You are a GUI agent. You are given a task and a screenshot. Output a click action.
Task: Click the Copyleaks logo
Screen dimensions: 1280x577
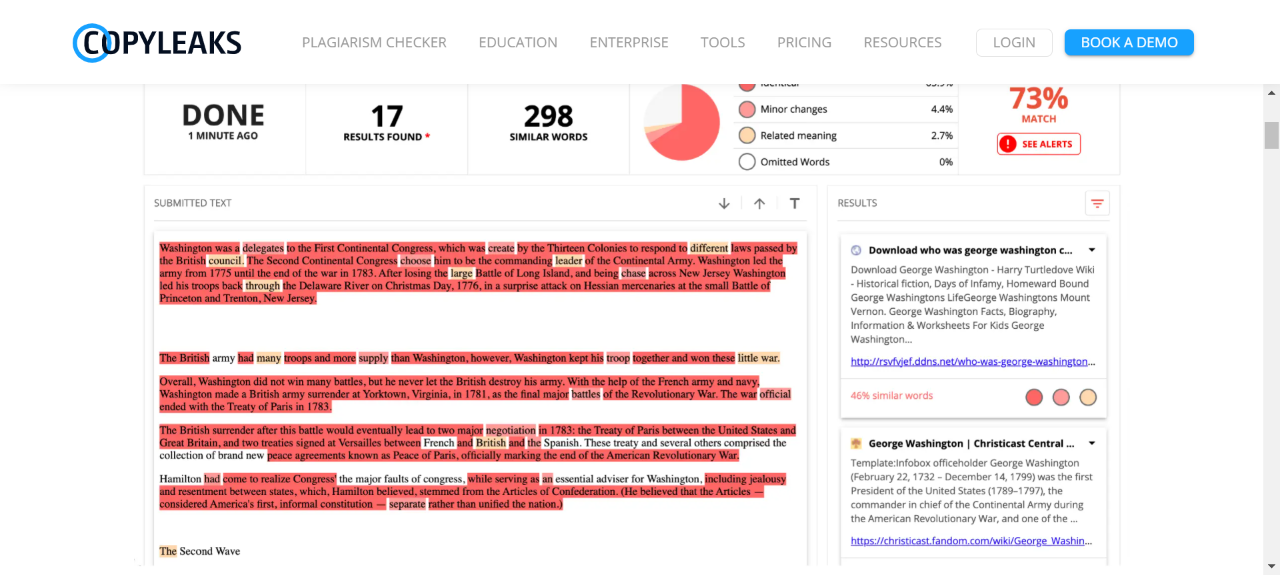[157, 42]
